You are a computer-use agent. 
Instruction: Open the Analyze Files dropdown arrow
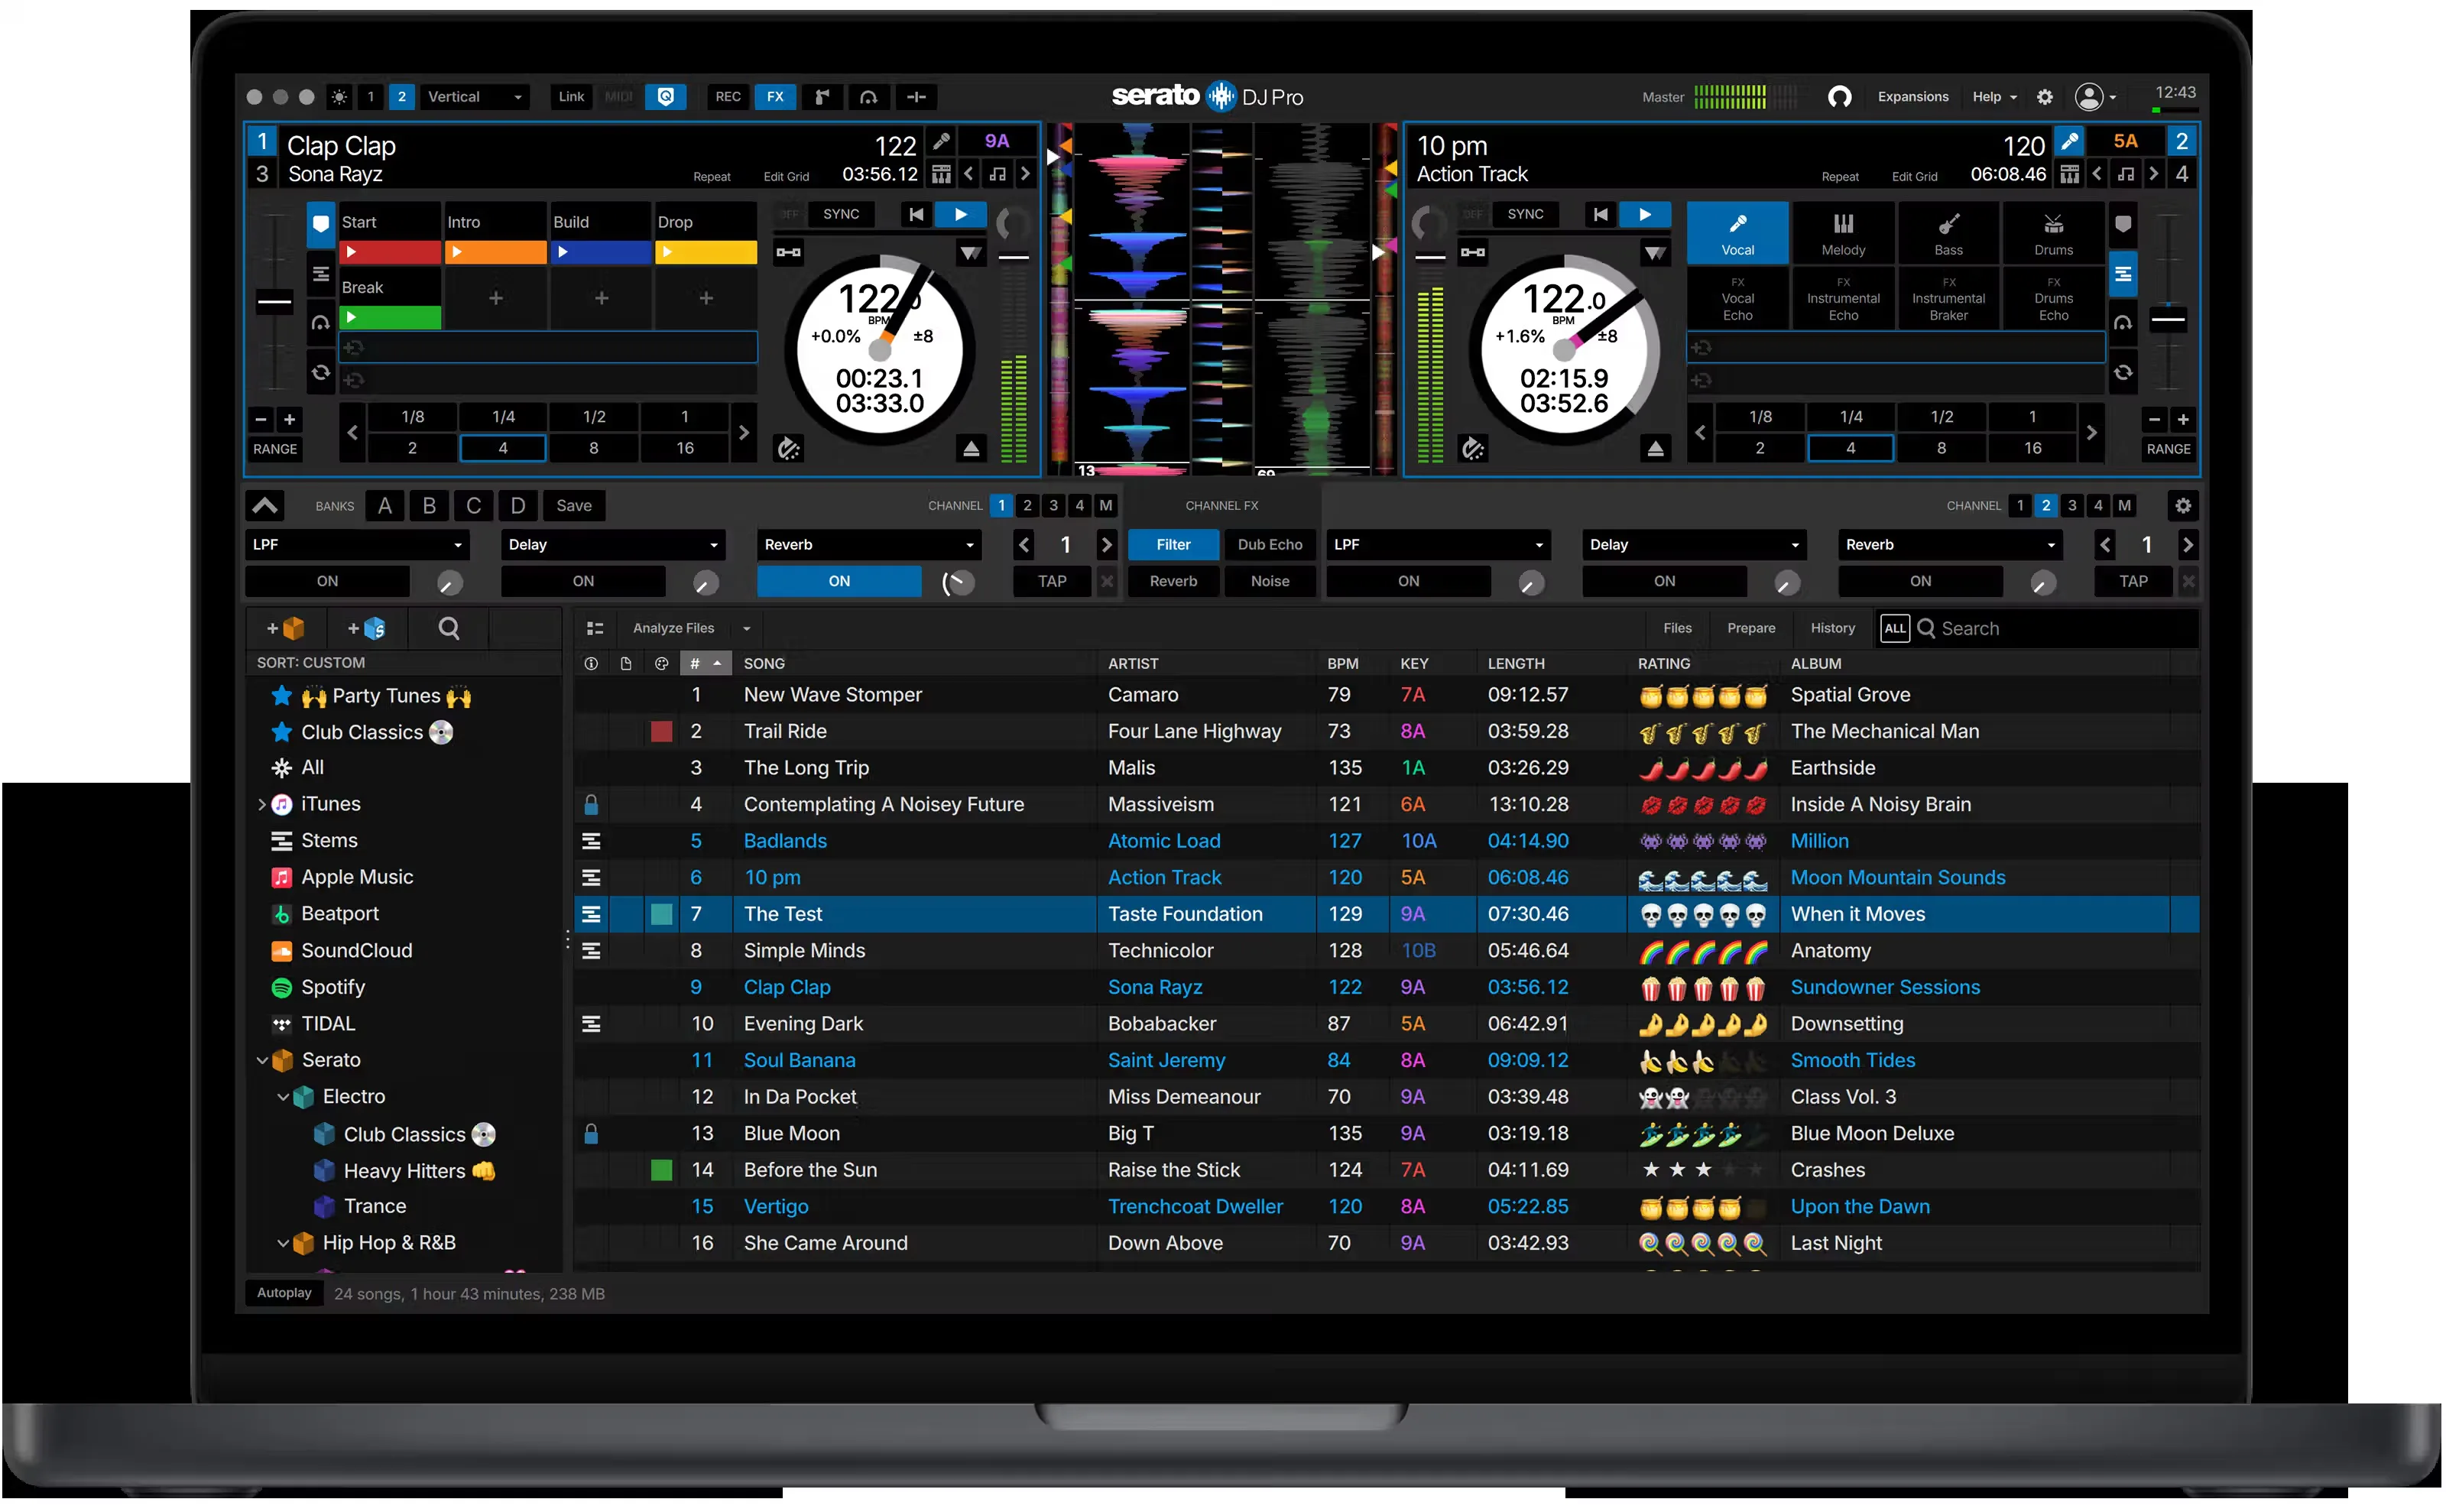[x=746, y=629]
